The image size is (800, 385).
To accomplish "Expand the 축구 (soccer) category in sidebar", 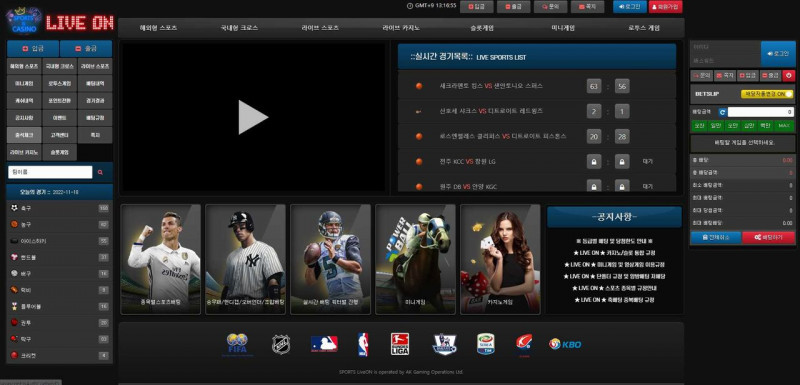I will pyautogui.click(x=59, y=208).
